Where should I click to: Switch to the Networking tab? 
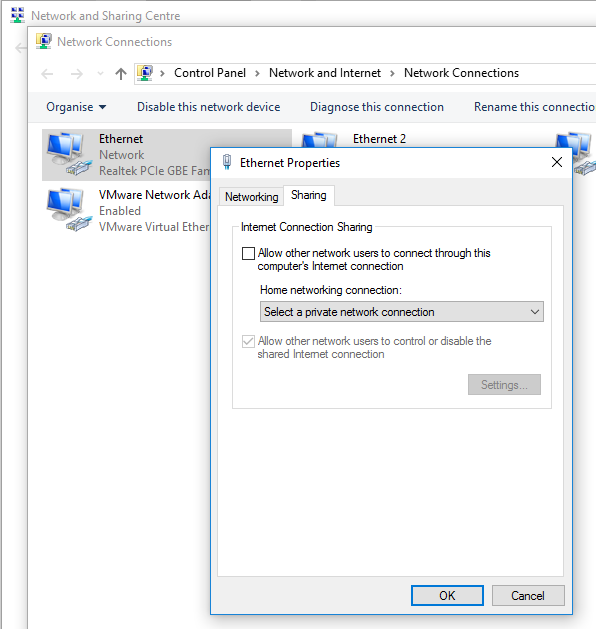click(x=251, y=197)
